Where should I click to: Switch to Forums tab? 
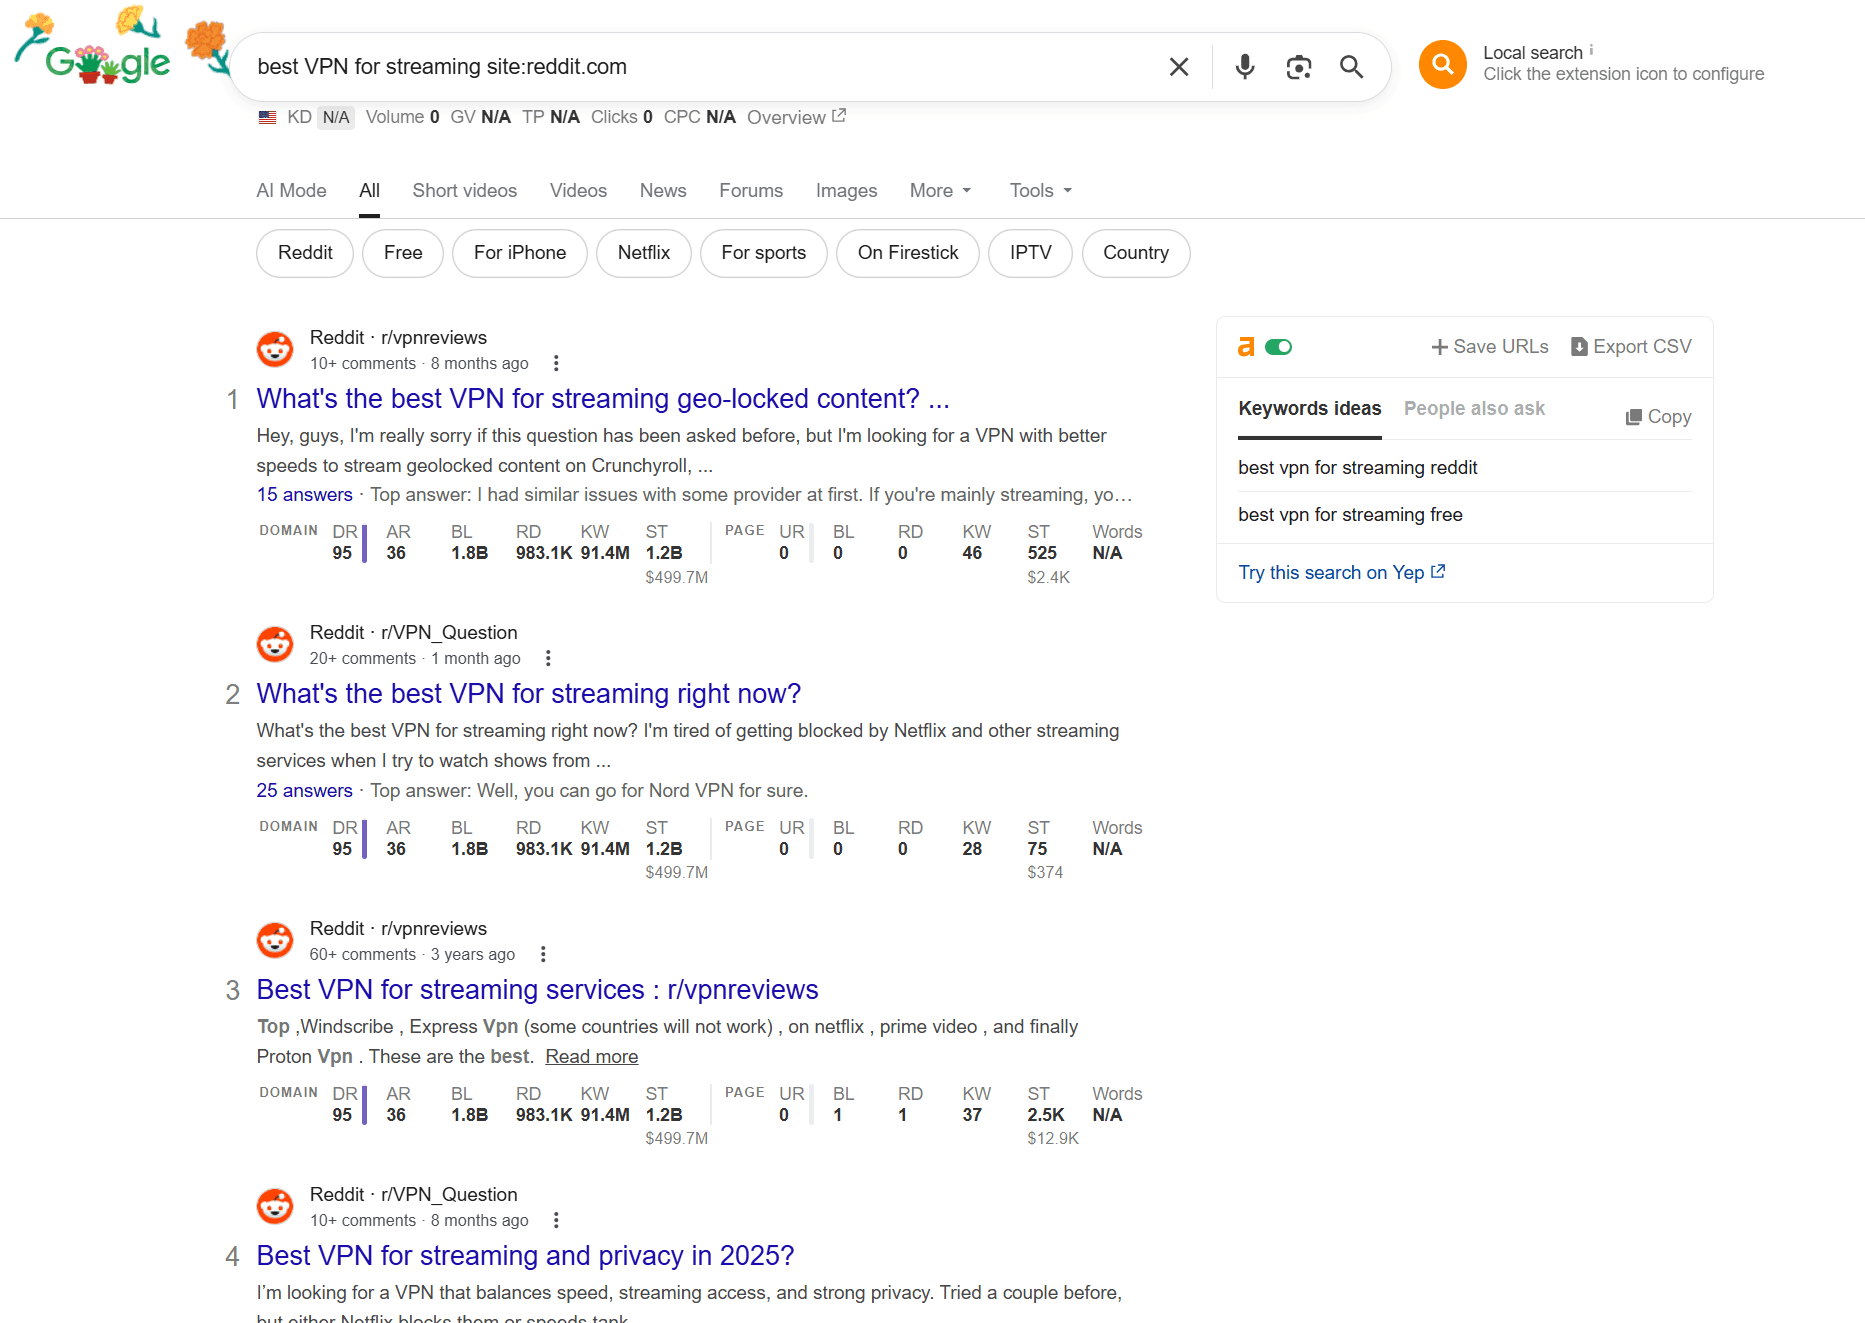tap(751, 190)
